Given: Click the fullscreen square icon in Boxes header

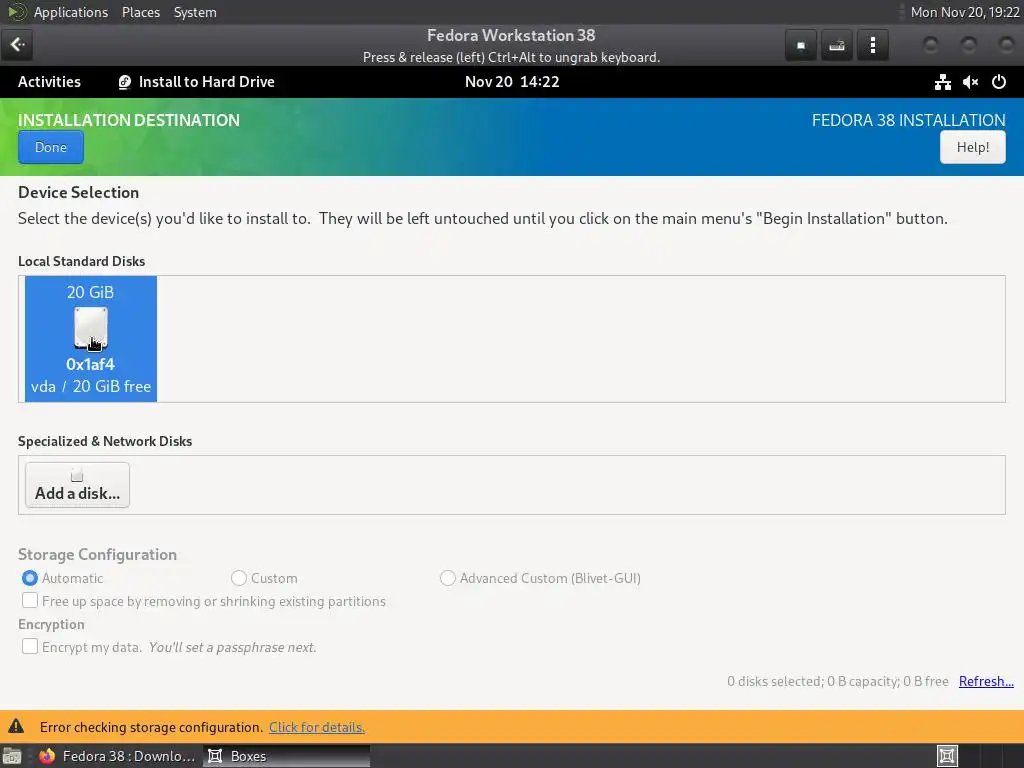Looking at the screenshot, I should (x=801, y=45).
